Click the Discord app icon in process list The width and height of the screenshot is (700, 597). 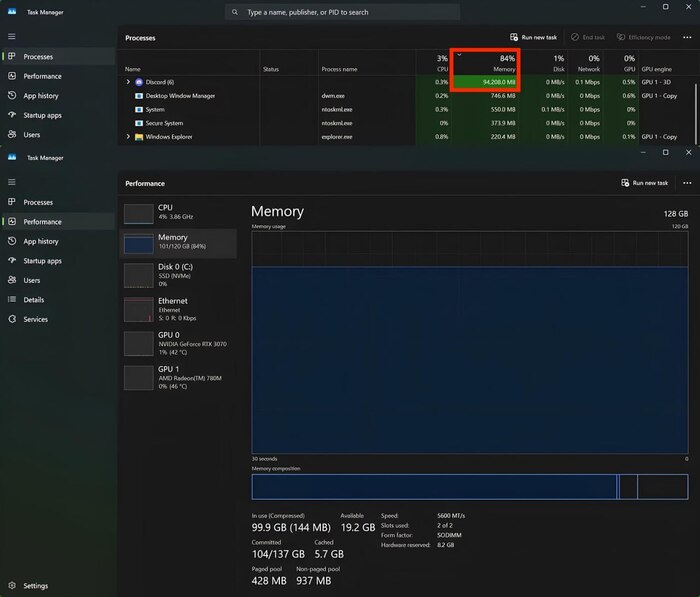point(138,82)
